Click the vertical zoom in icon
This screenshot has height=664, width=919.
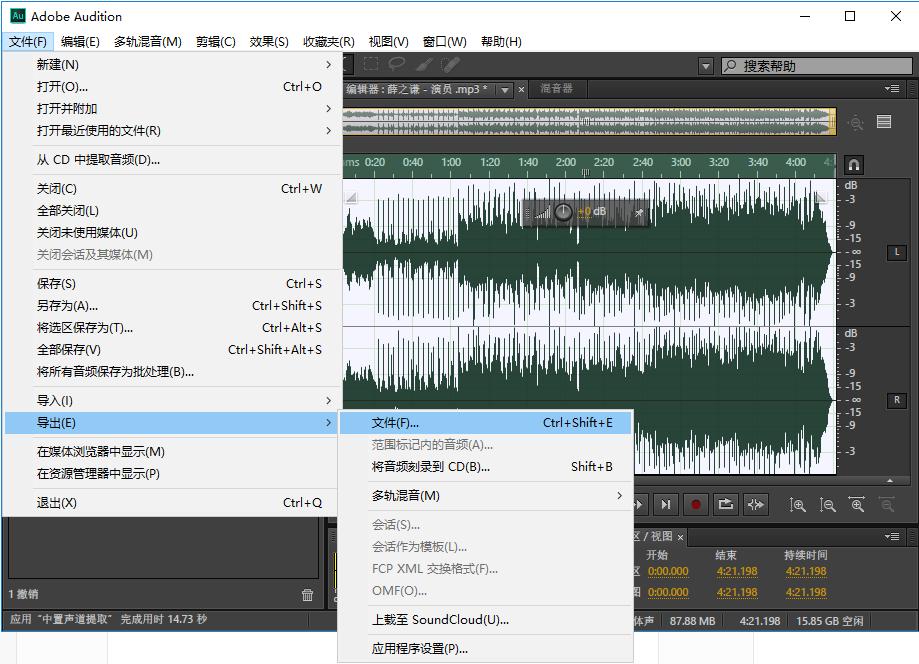tap(798, 505)
